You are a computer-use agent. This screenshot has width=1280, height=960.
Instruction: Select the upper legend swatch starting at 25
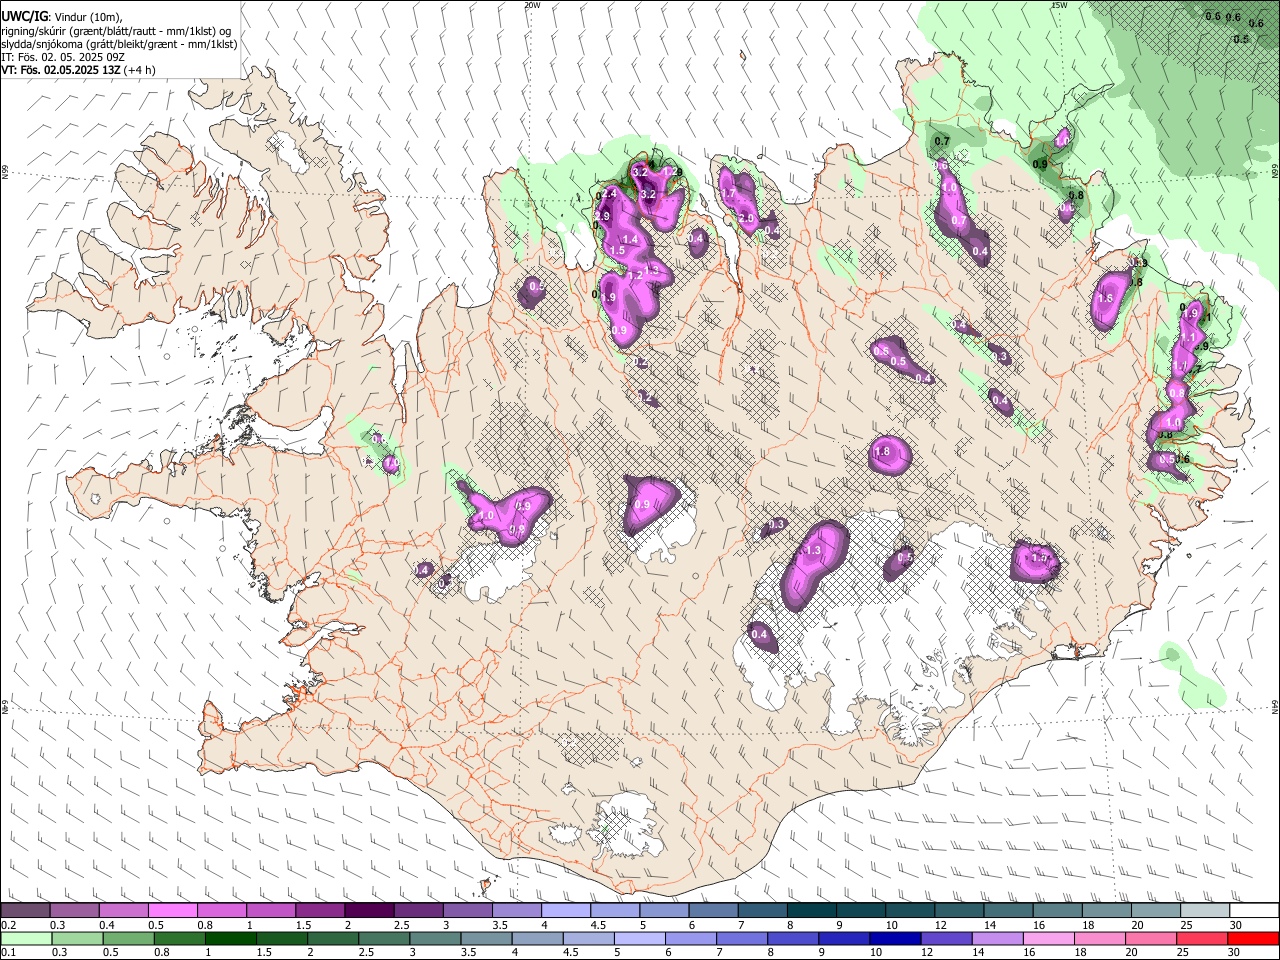(x=1205, y=911)
